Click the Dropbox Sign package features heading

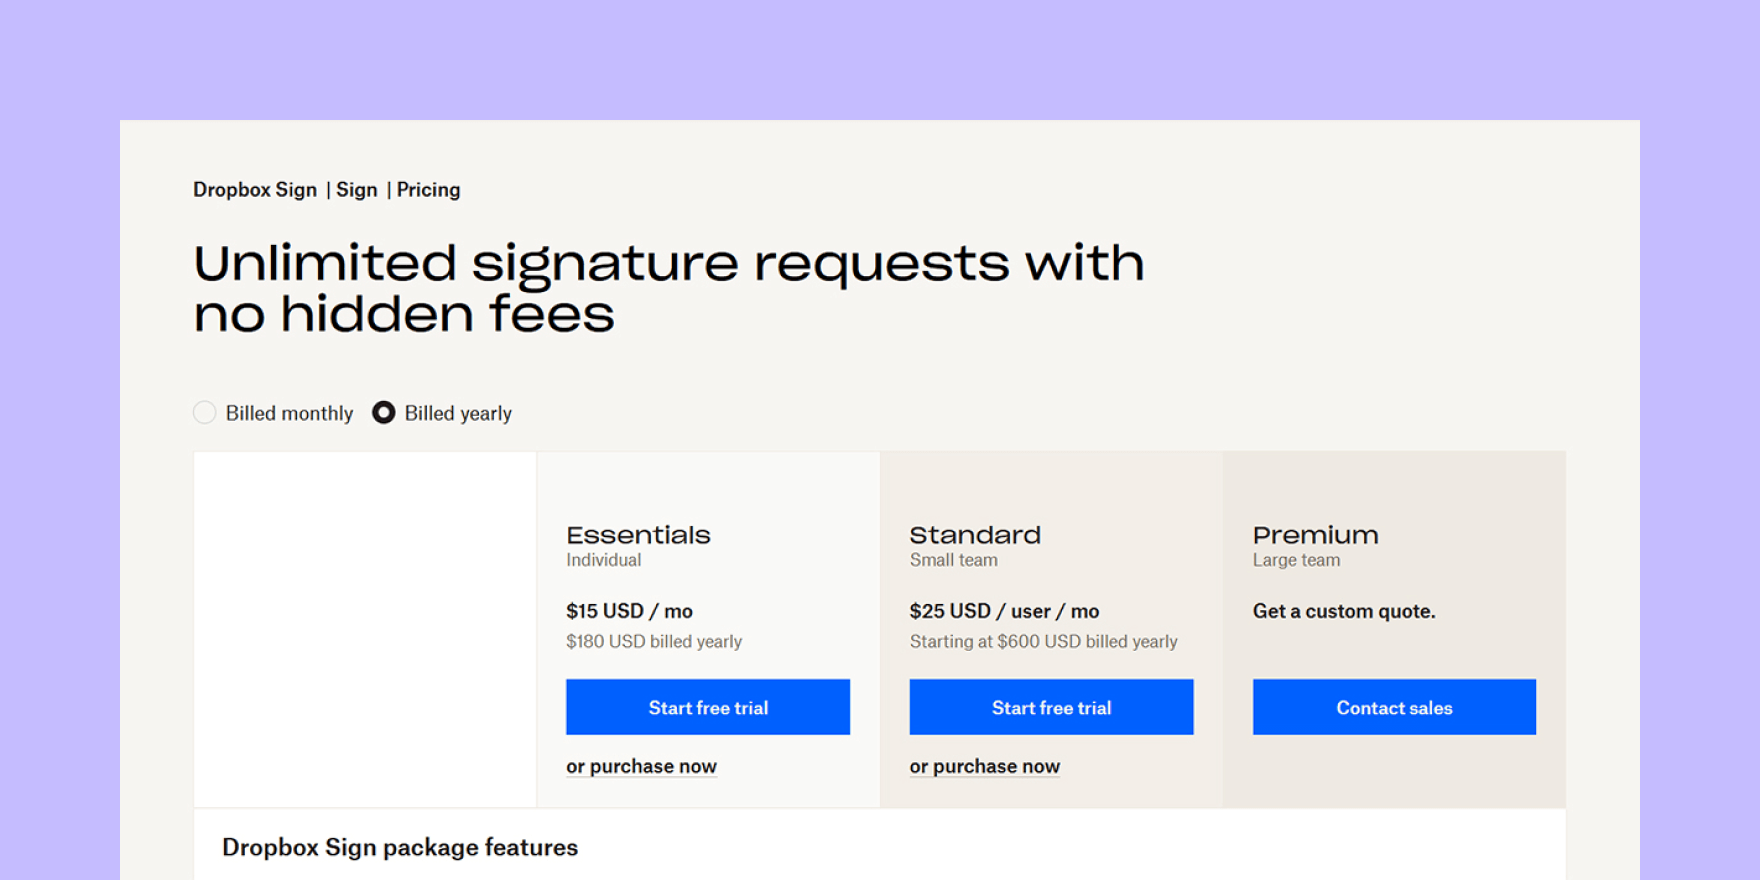(x=400, y=847)
